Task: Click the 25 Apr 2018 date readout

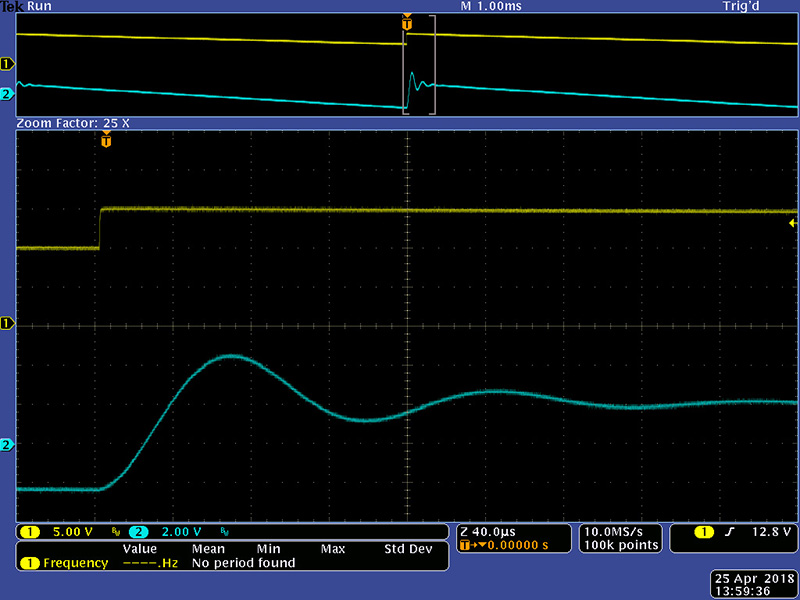Action: point(755,579)
